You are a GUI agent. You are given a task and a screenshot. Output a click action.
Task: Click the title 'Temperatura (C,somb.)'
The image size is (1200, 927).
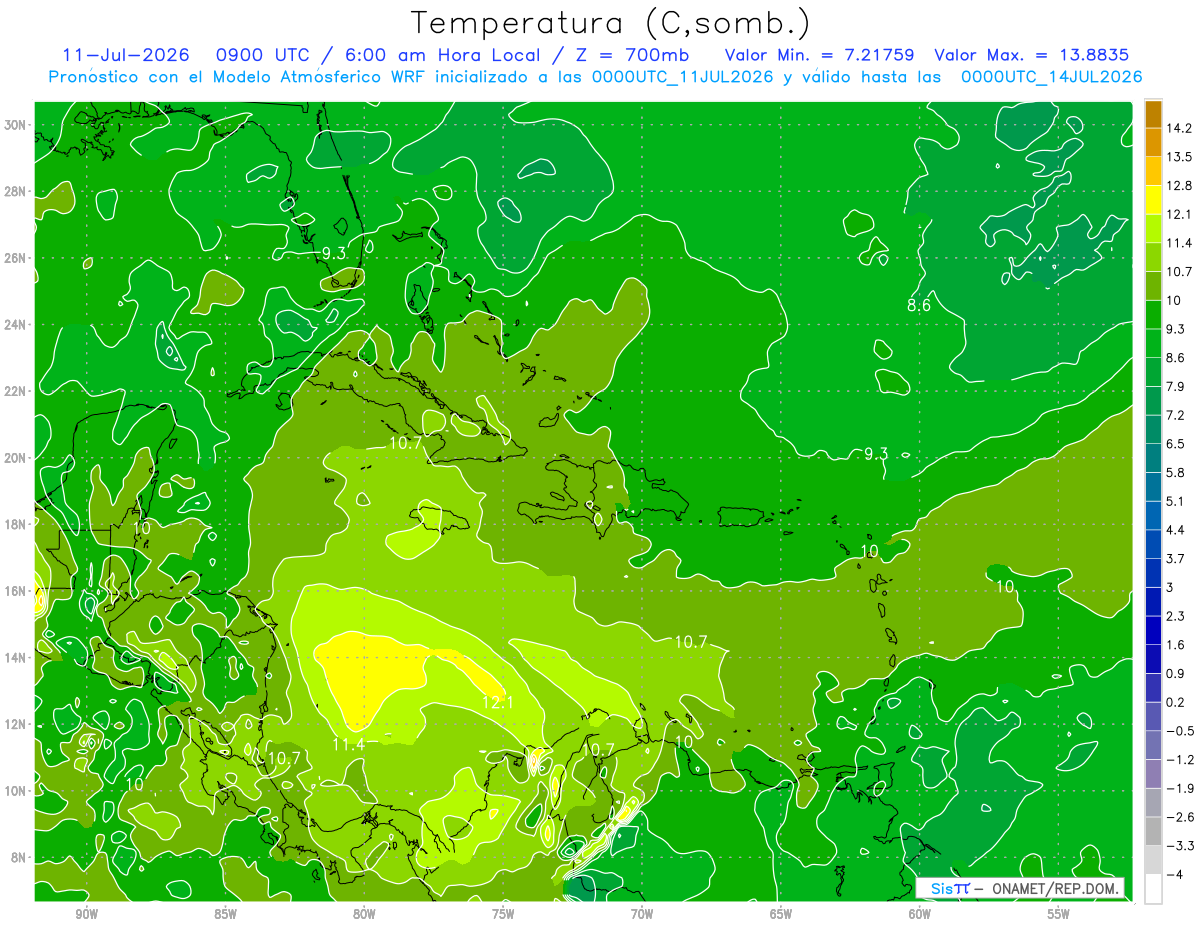tap(610, 24)
